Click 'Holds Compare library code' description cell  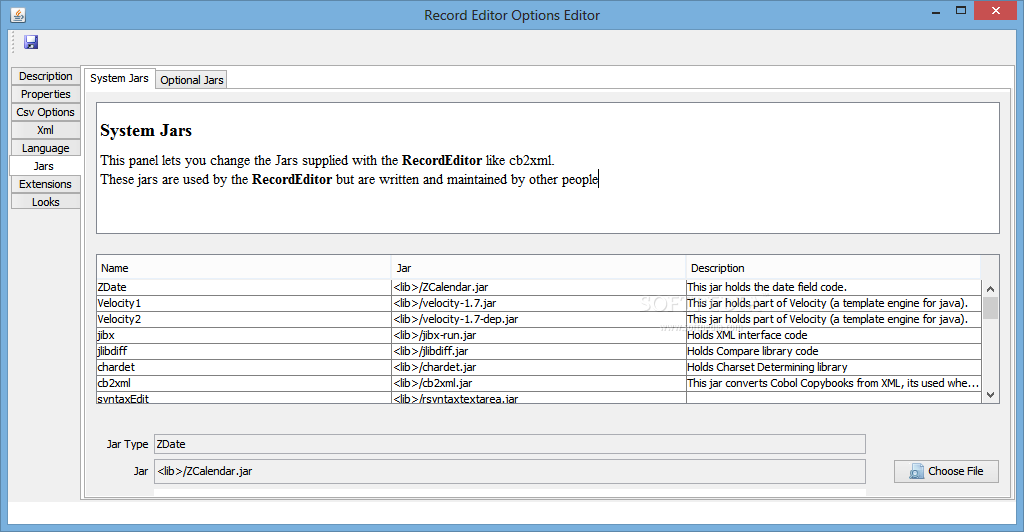[833, 351]
